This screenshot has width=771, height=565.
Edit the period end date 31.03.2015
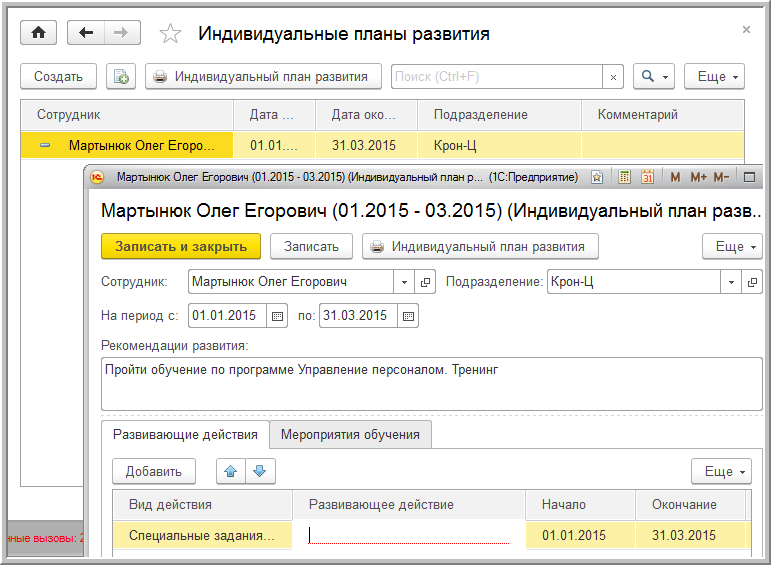(x=358, y=316)
